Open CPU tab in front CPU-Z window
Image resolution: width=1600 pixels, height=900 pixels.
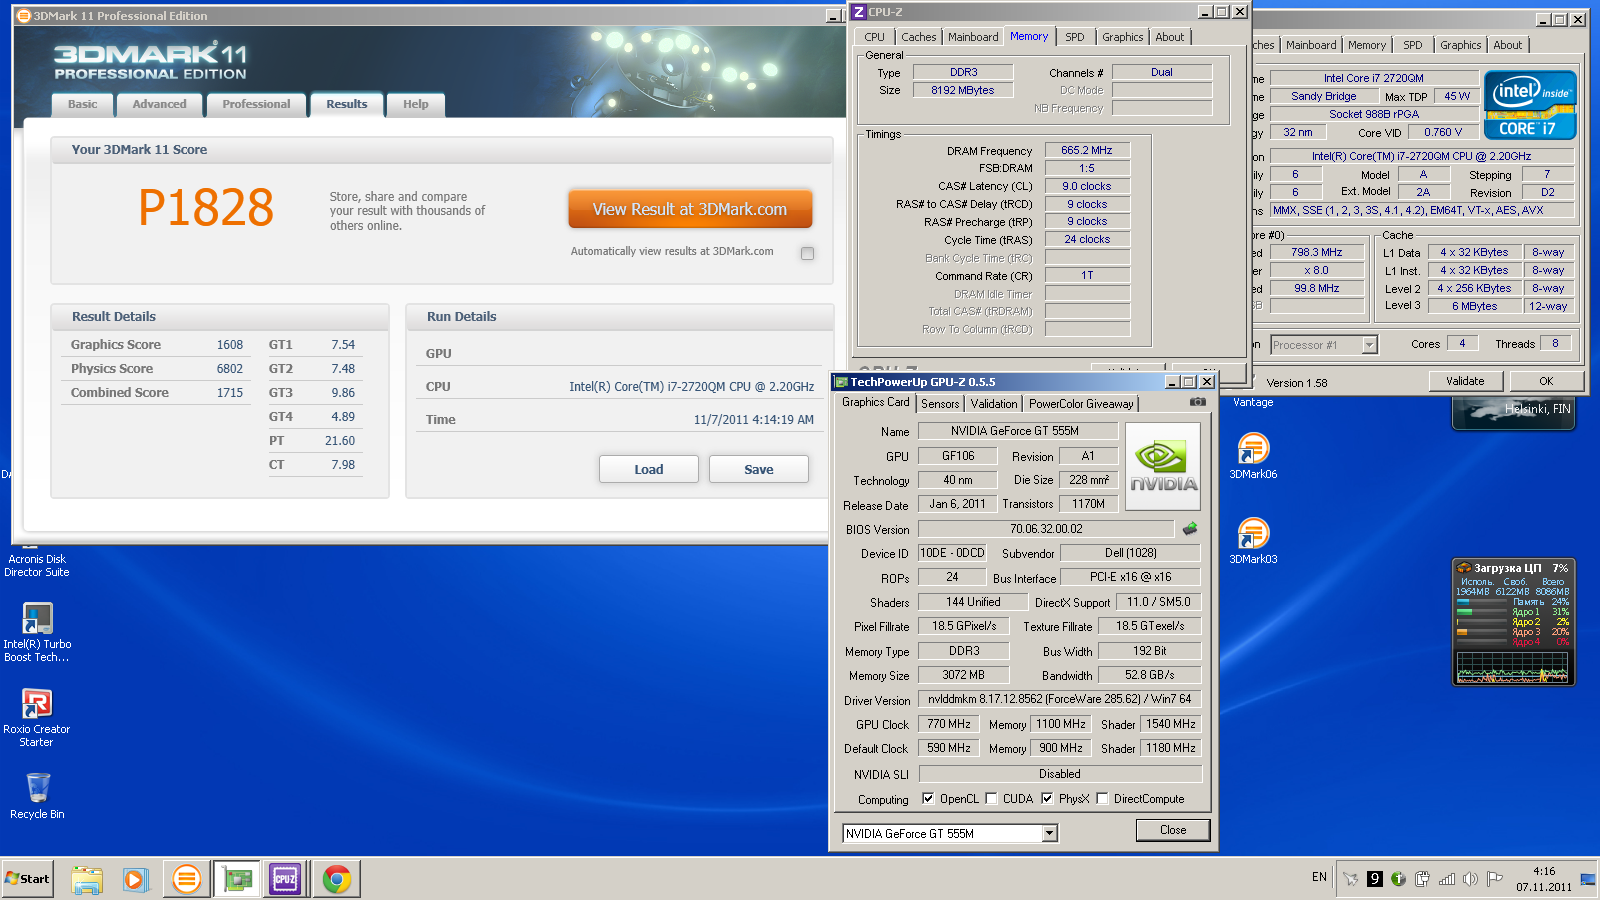point(875,37)
